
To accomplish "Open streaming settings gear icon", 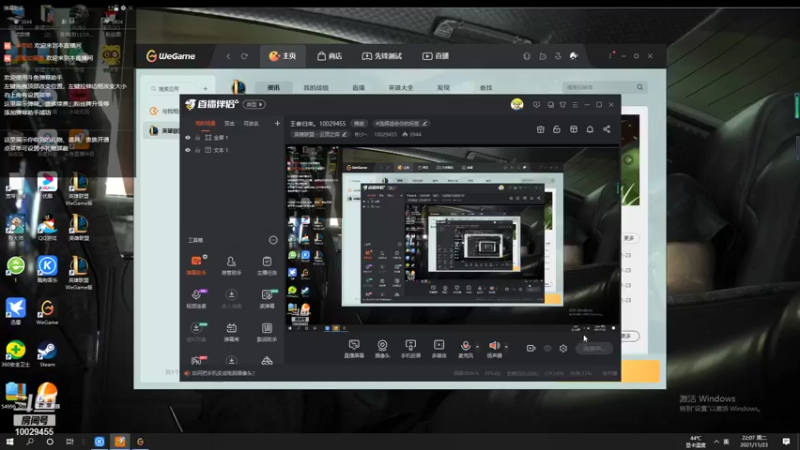I will [563, 348].
